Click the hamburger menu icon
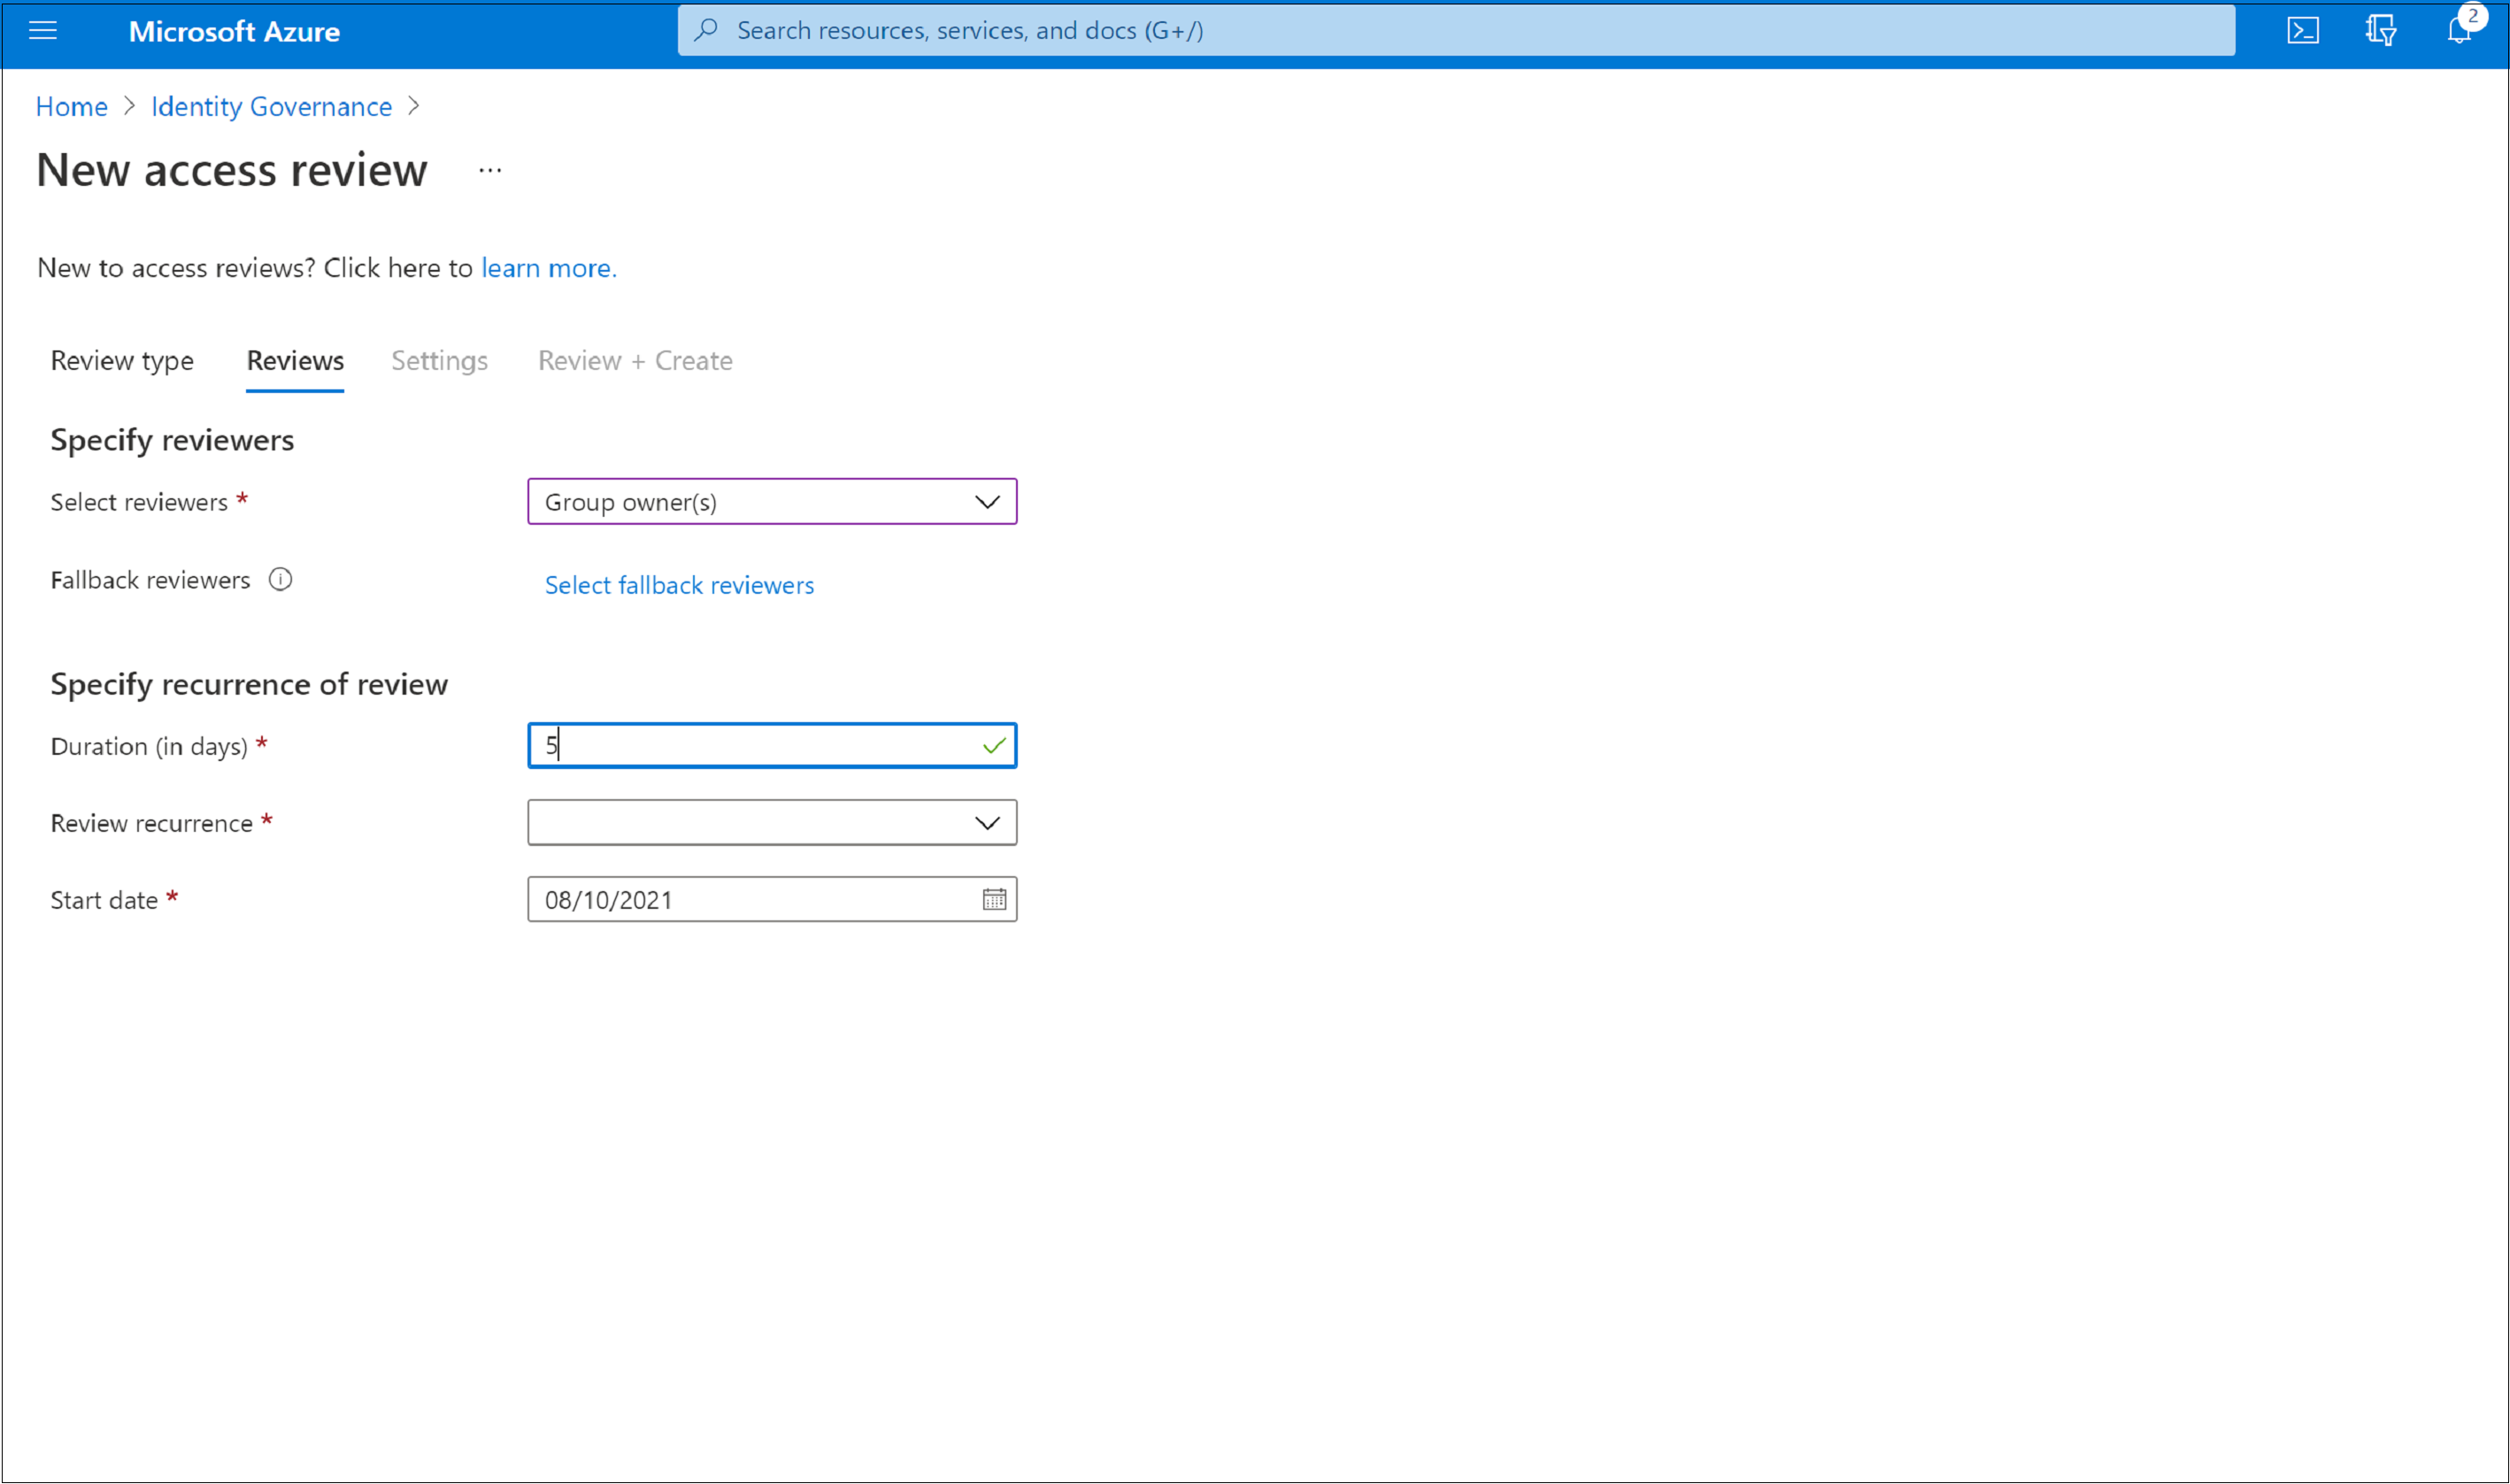The width and height of the screenshot is (2510, 1484). point(48,30)
